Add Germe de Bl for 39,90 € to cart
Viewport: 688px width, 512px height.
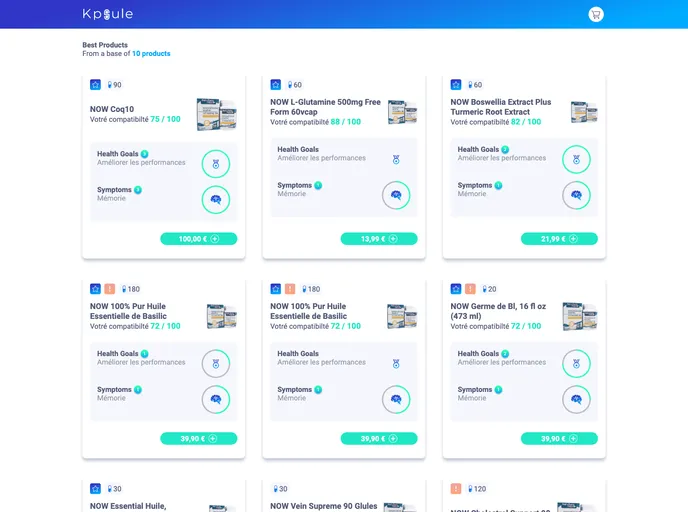[559, 438]
